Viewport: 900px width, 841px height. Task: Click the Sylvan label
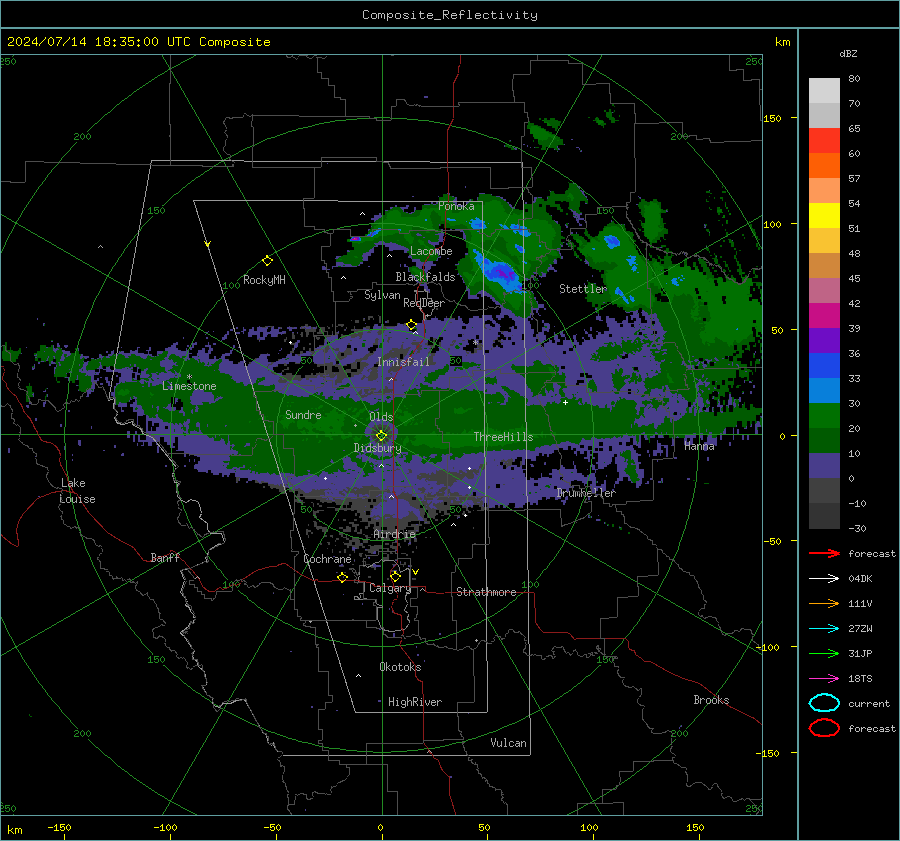coord(382,295)
